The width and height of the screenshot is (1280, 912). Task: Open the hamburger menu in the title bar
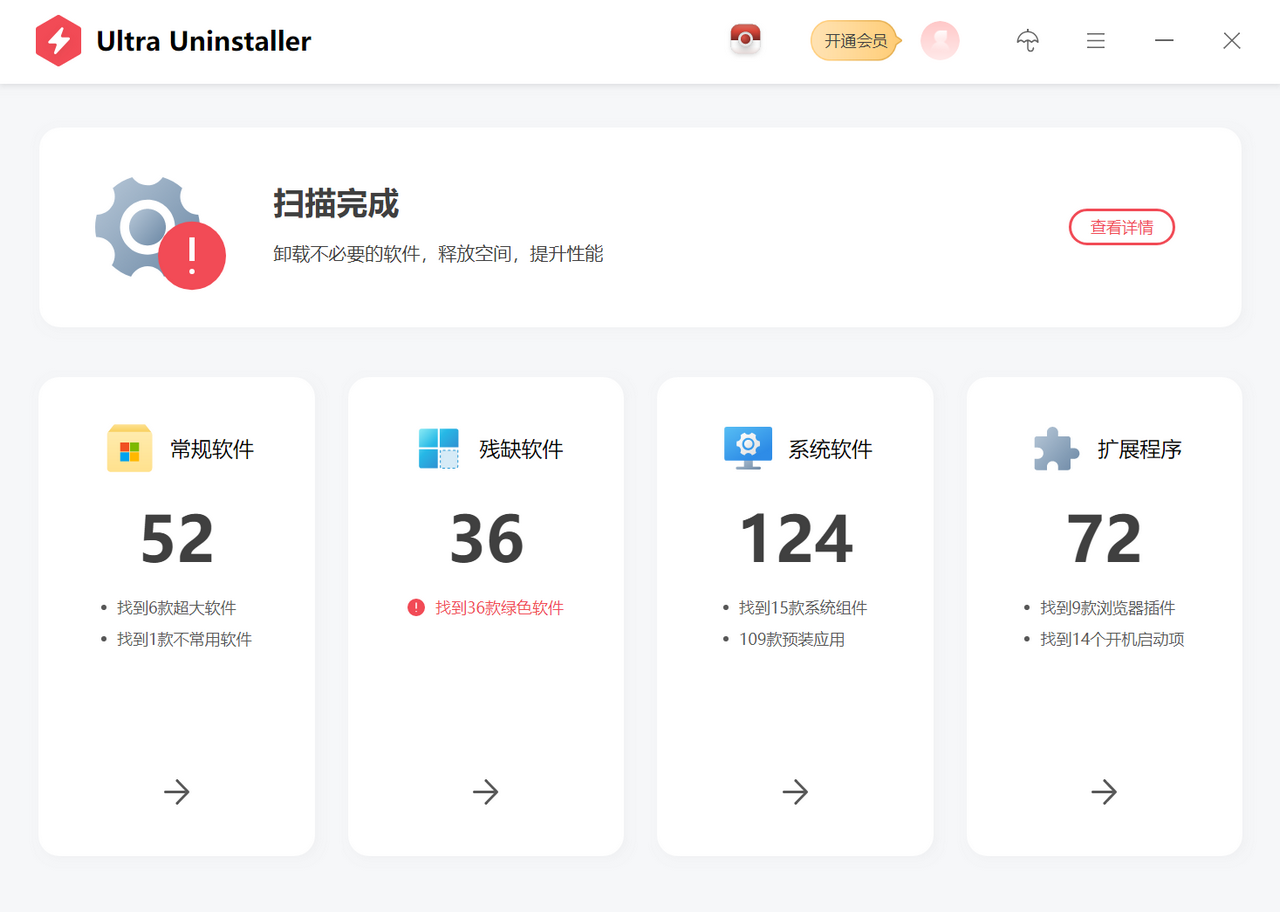pyautogui.click(x=1096, y=41)
